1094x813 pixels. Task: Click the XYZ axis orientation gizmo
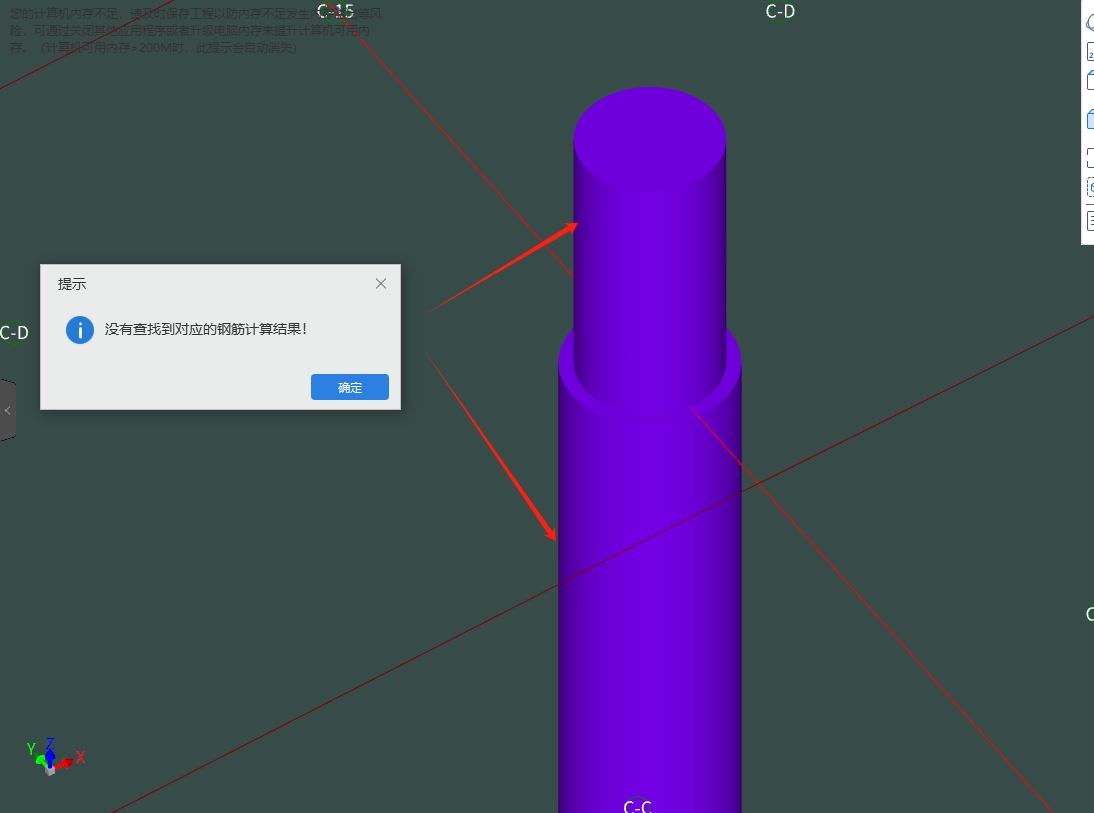(x=54, y=756)
